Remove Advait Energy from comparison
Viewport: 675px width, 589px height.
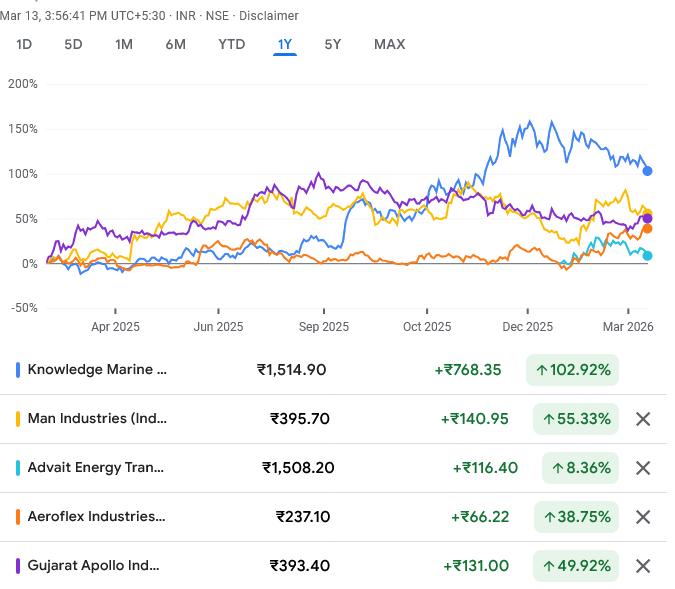coord(643,468)
